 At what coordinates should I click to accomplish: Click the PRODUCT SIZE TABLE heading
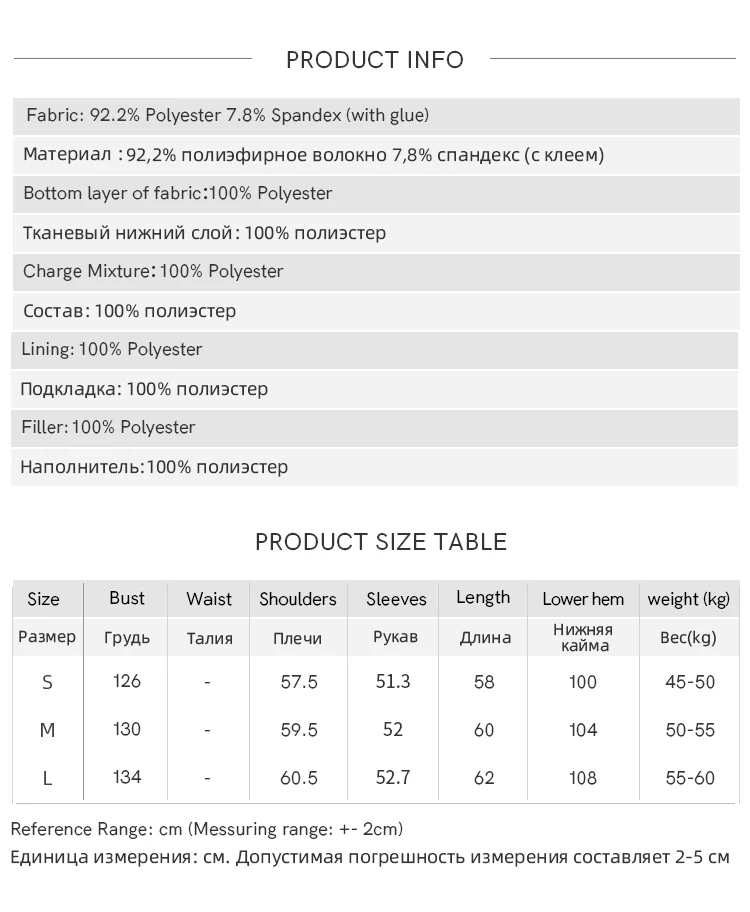[x=381, y=542]
